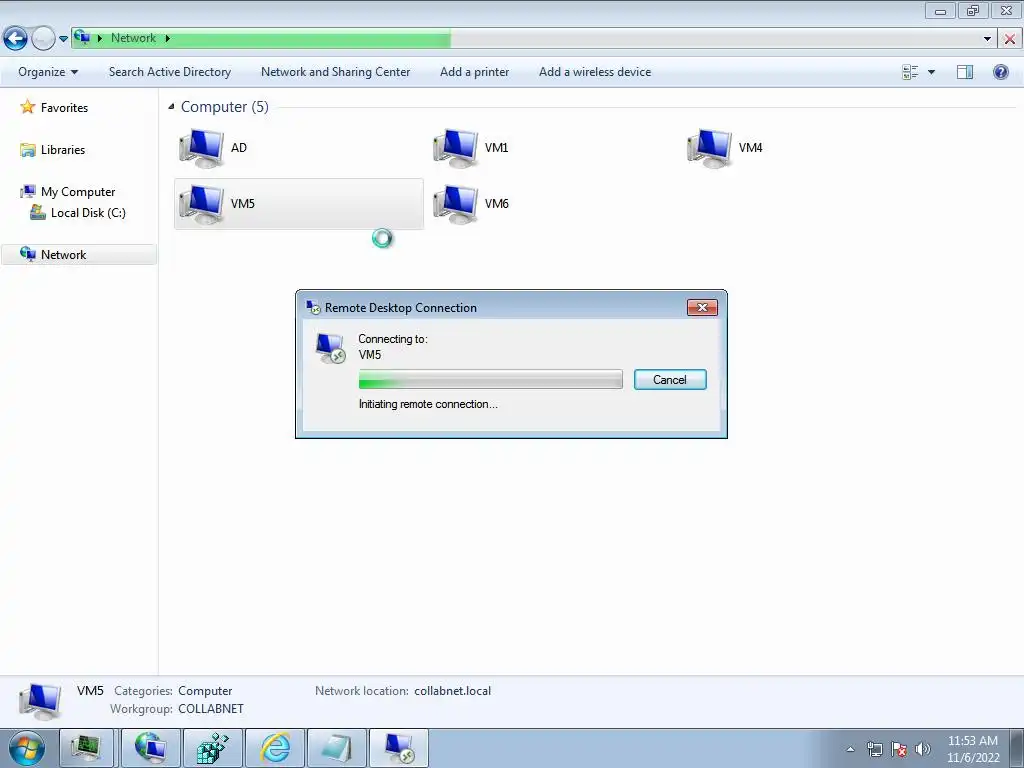The height and width of the screenshot is (768, 1024).
Task: Click the COLLABNET workgroup value
Action: (211, 709)
